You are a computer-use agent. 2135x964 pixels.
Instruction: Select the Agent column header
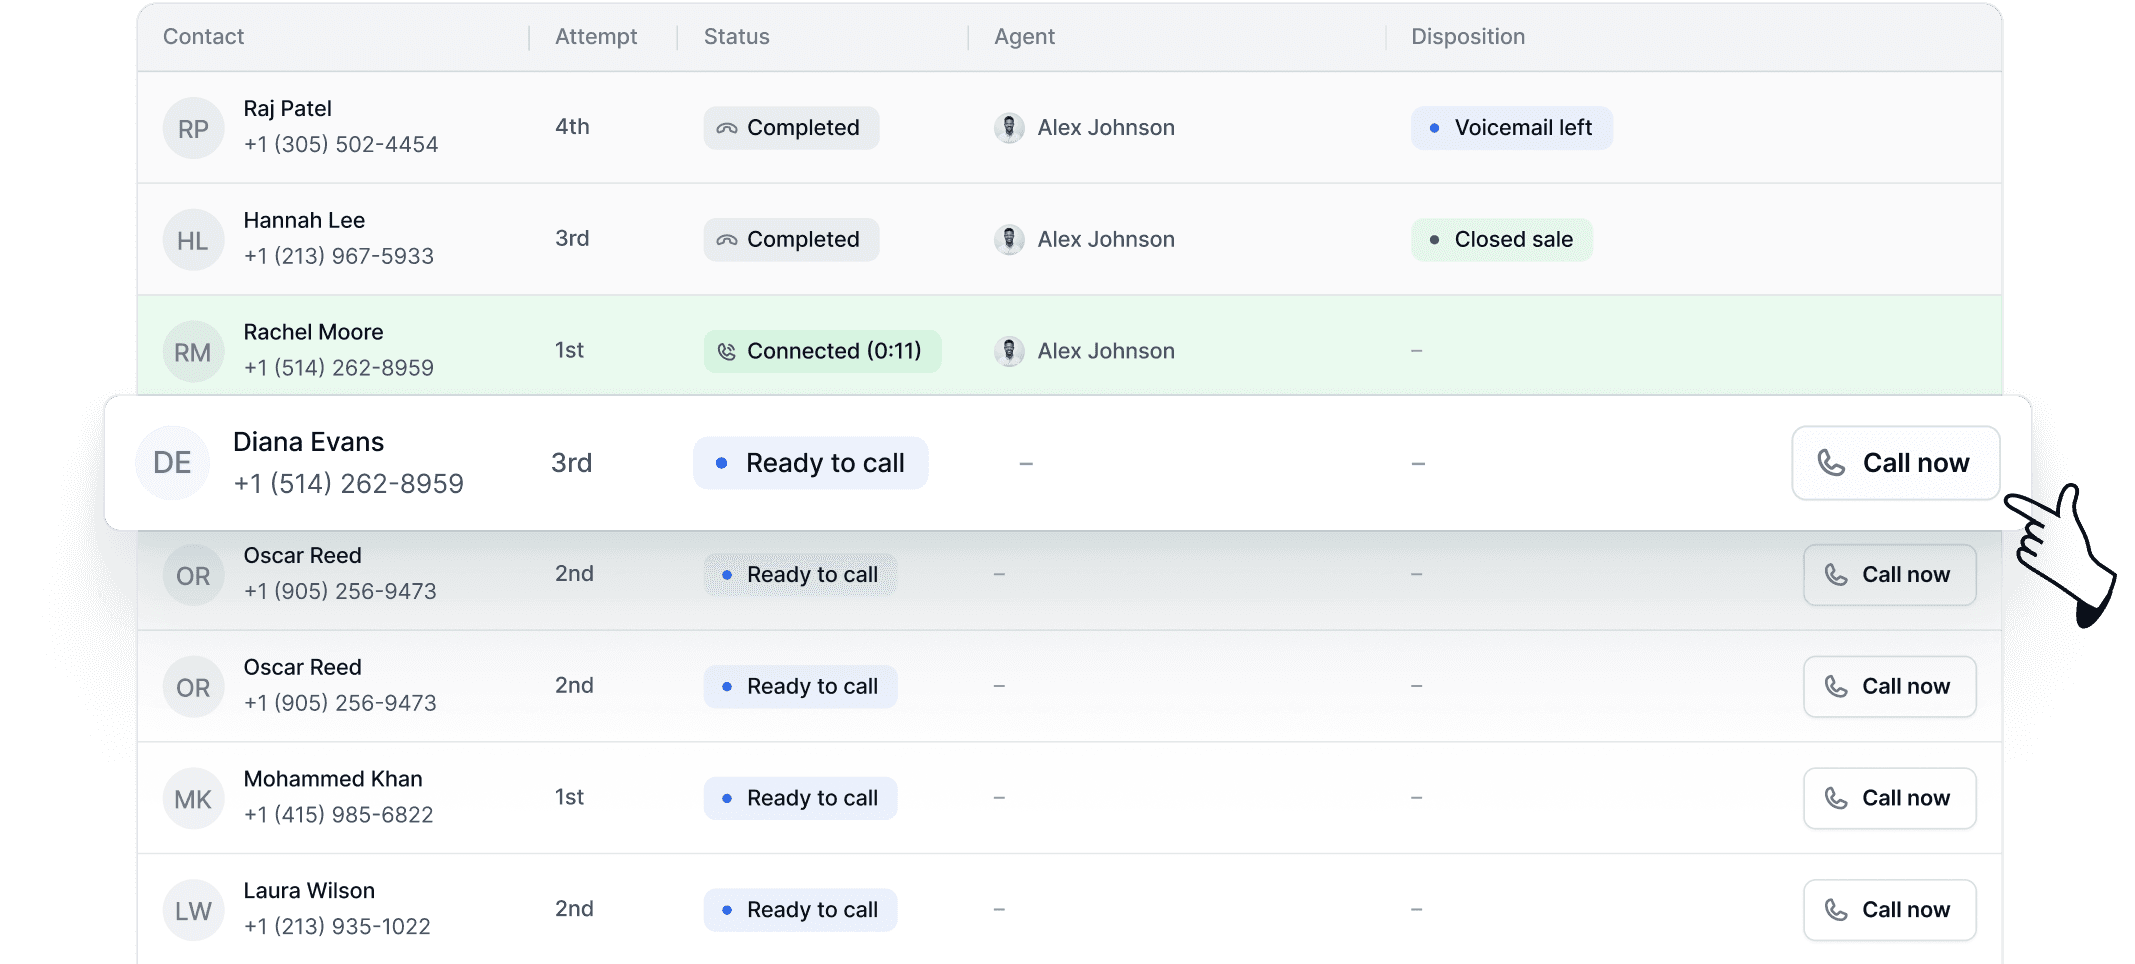click(1024, 36)
